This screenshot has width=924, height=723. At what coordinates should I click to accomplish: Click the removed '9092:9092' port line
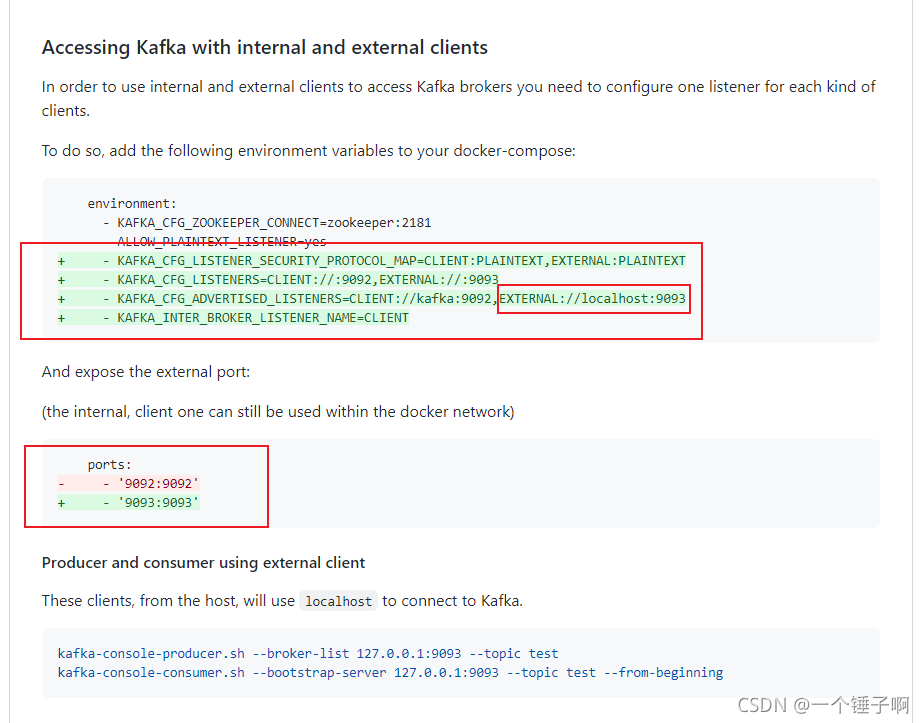[x=128, y=484]
